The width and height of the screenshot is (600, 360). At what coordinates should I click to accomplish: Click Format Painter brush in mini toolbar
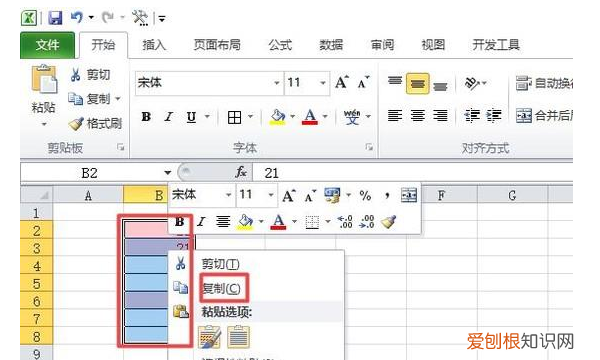click(x=388, y=222)
